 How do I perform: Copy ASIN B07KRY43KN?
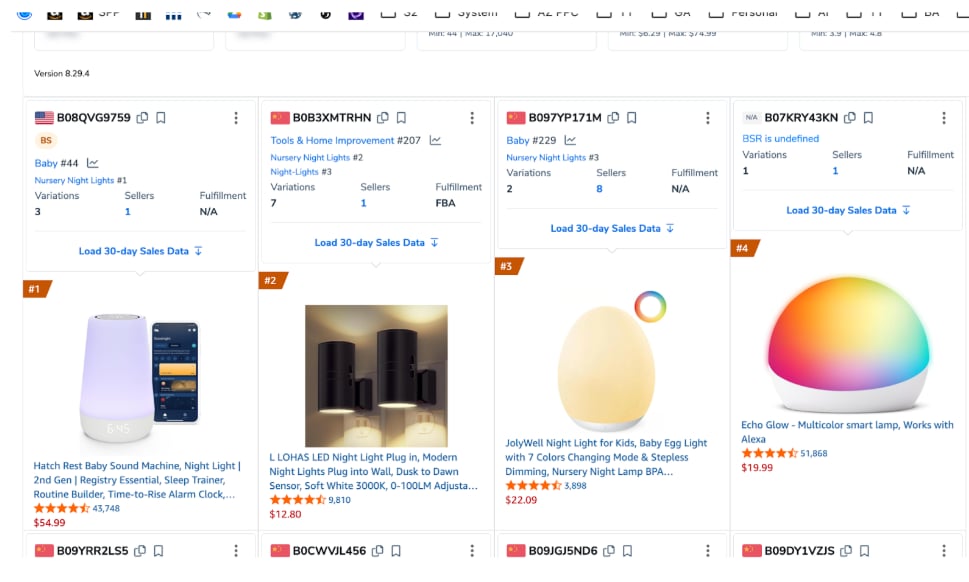849,118
